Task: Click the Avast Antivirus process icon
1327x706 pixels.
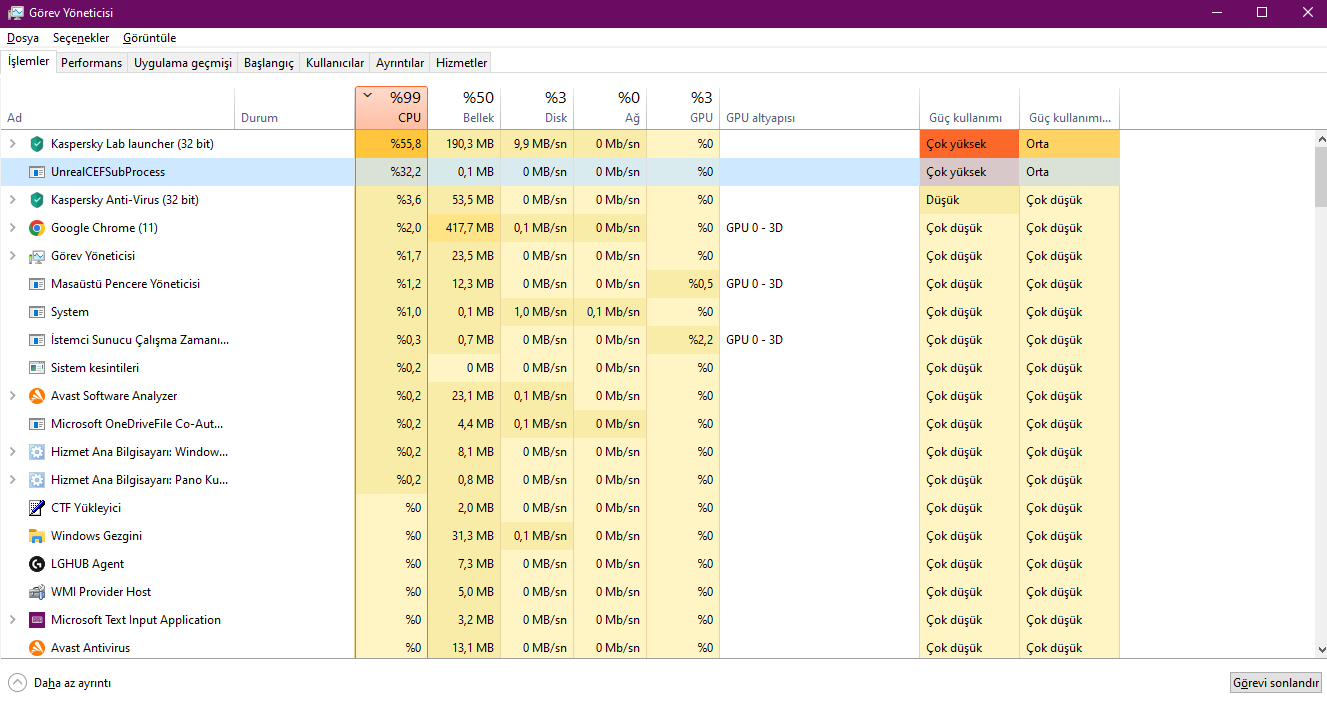Action: pyautogui.click(x=37, y=648)
